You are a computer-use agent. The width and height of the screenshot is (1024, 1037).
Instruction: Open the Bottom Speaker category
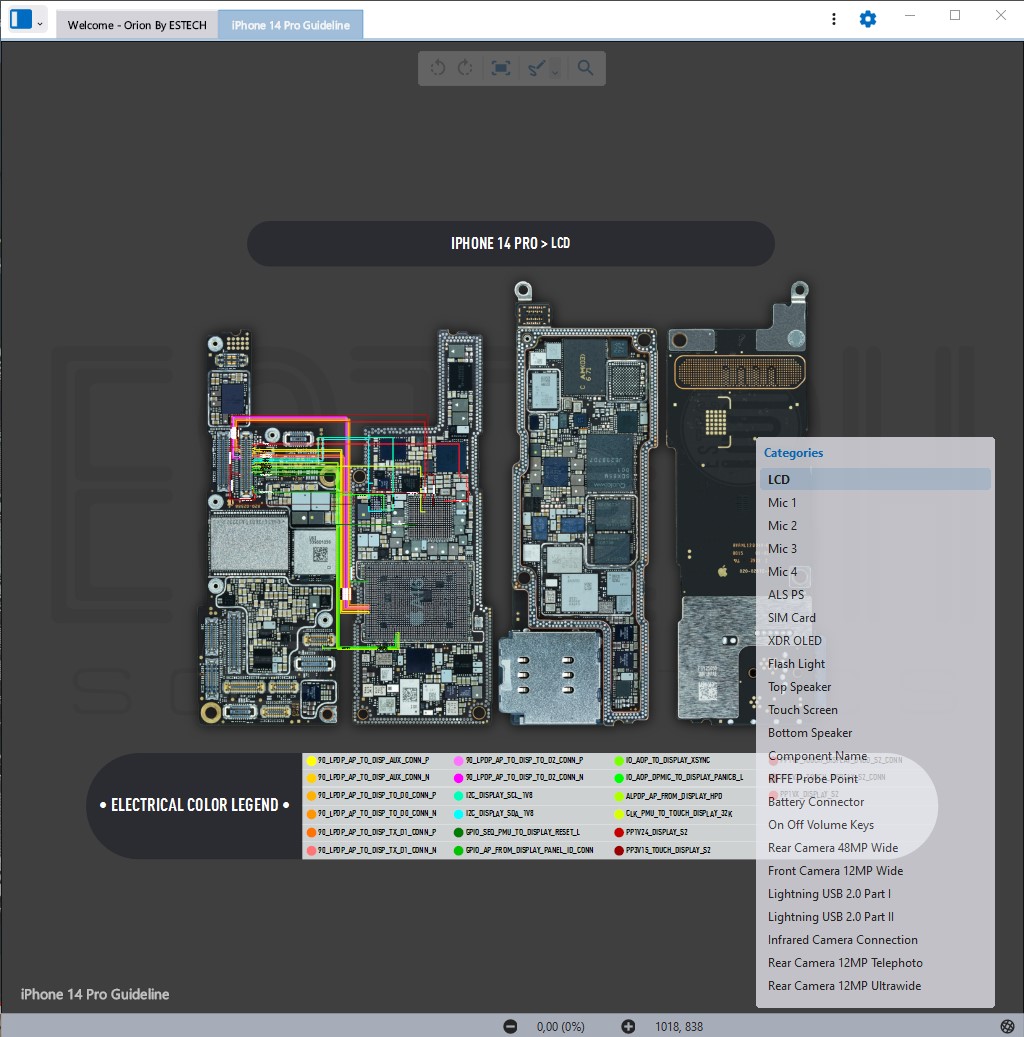coord(875,733)
